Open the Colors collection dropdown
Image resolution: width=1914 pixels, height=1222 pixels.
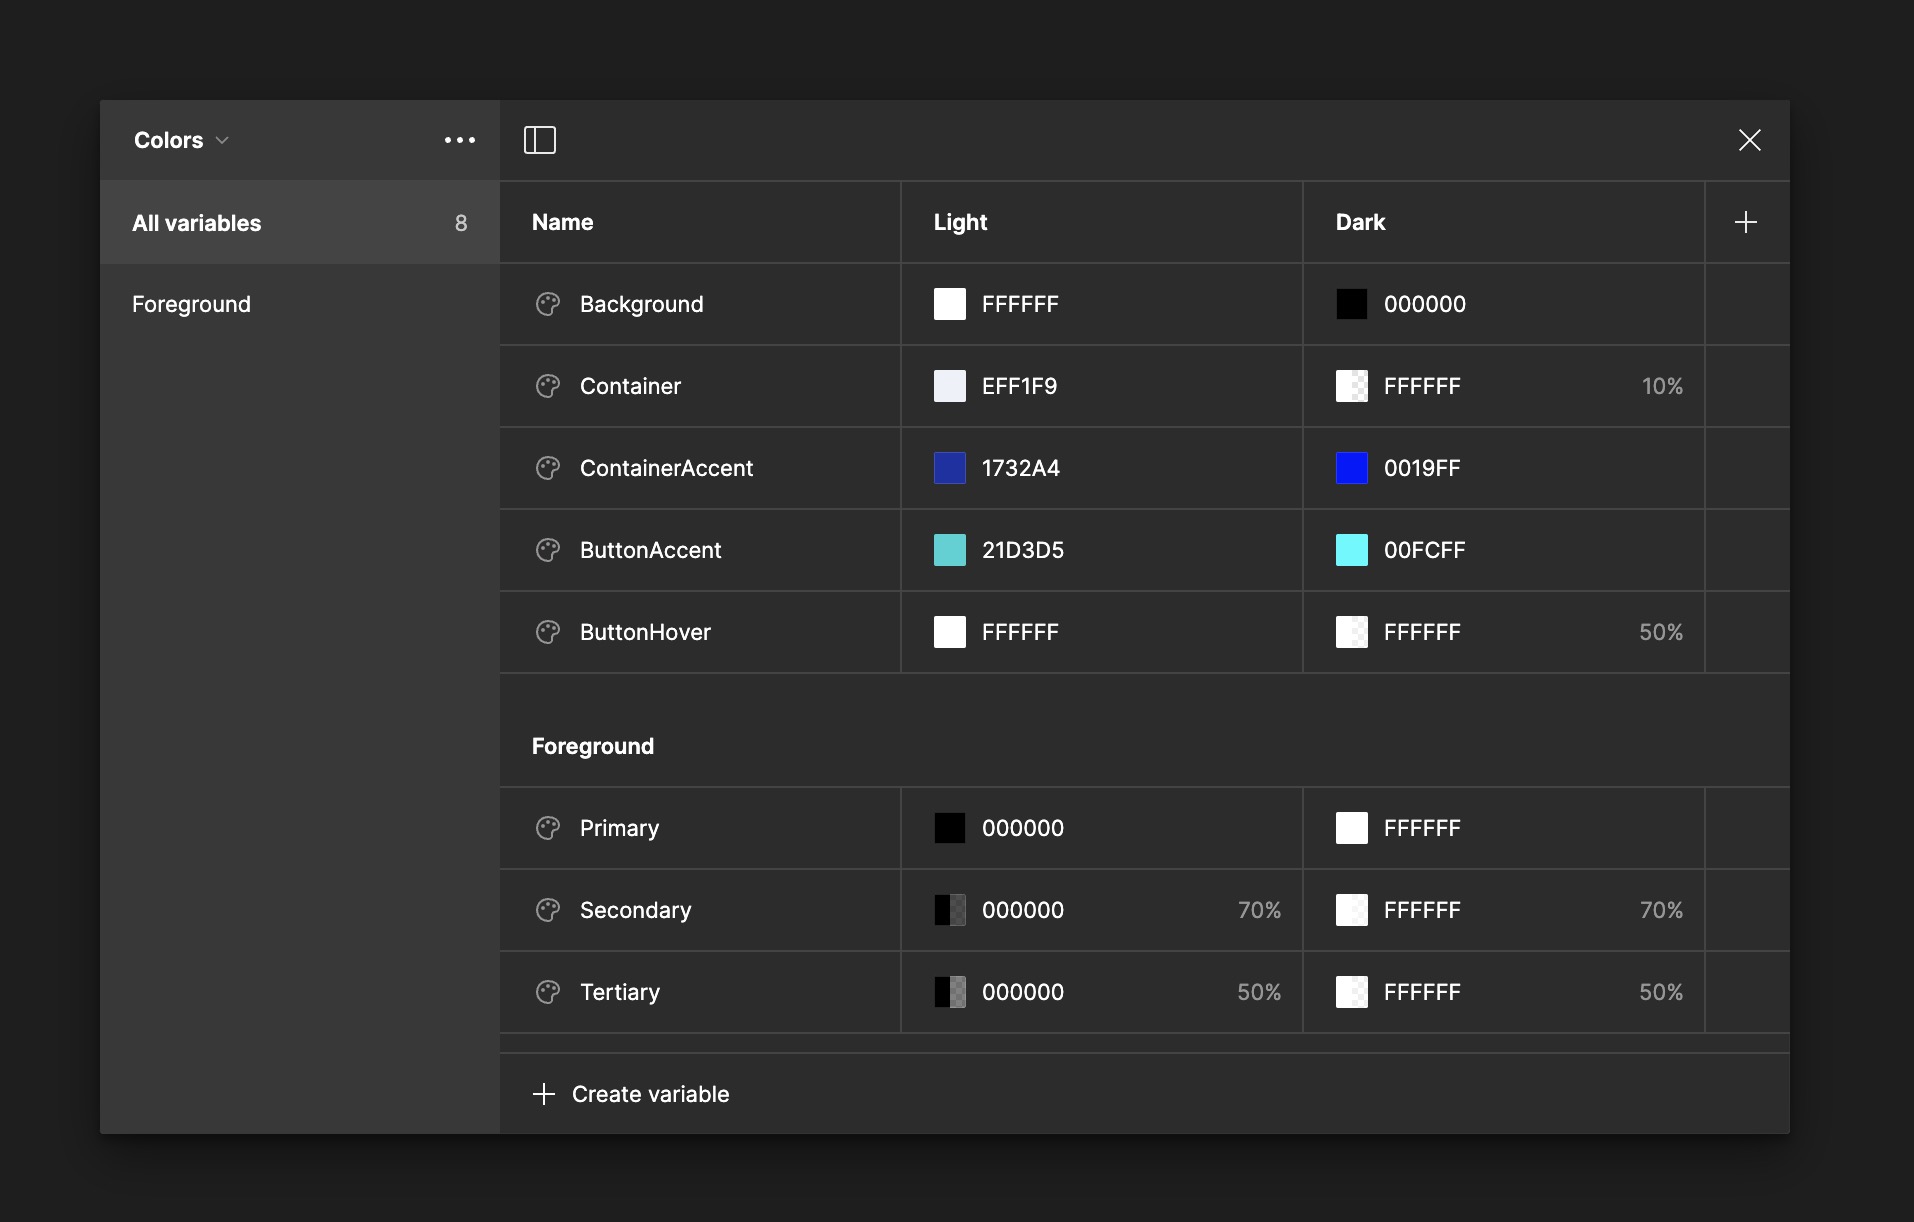[180, 140]
